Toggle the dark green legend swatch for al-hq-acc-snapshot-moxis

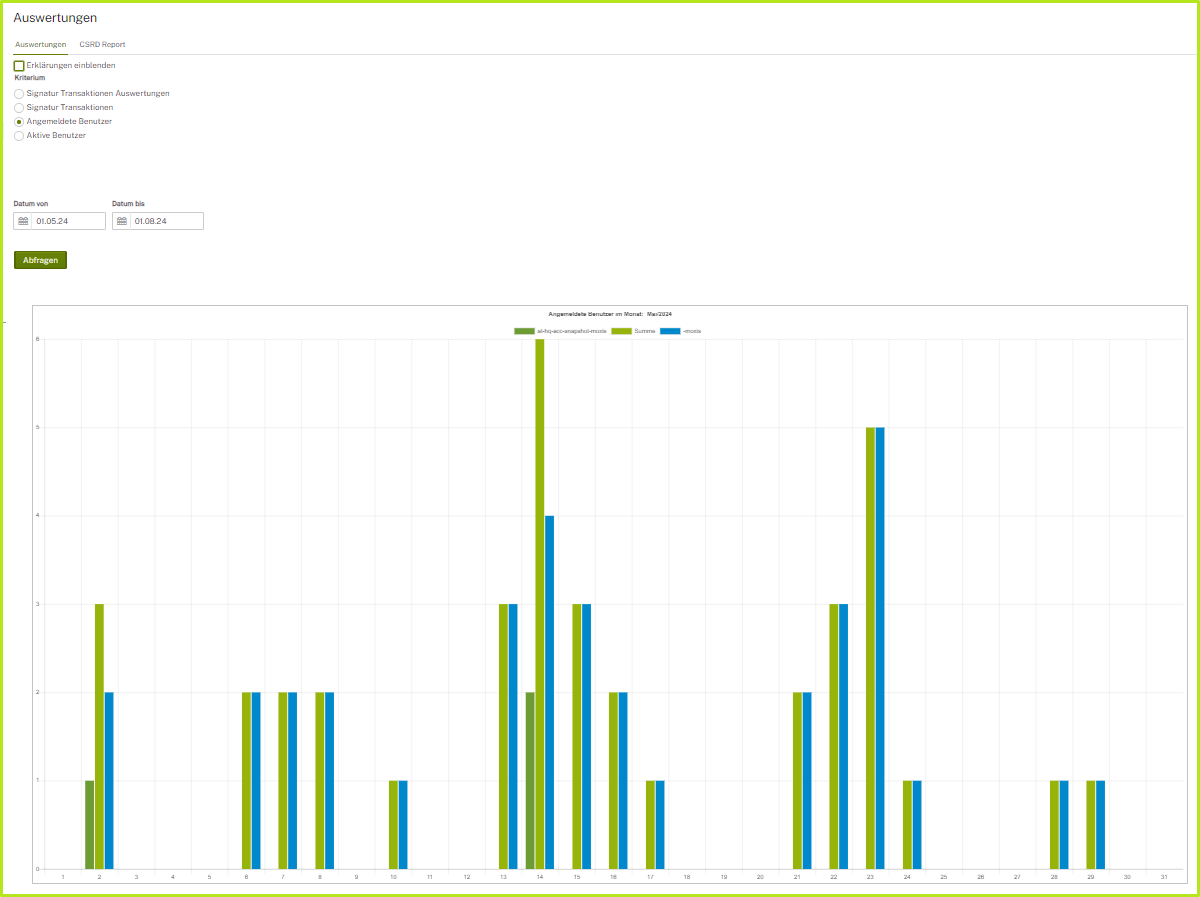[524, 331]
